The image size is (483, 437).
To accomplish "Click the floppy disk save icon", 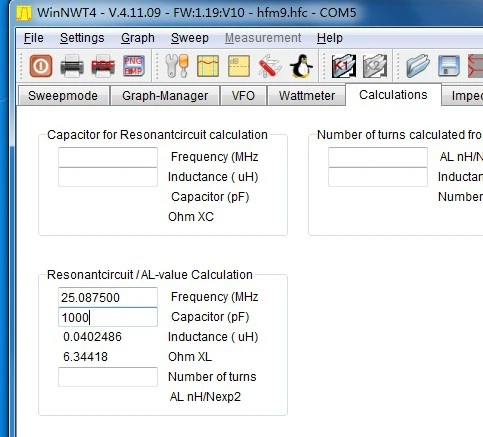I will [449, 66].
